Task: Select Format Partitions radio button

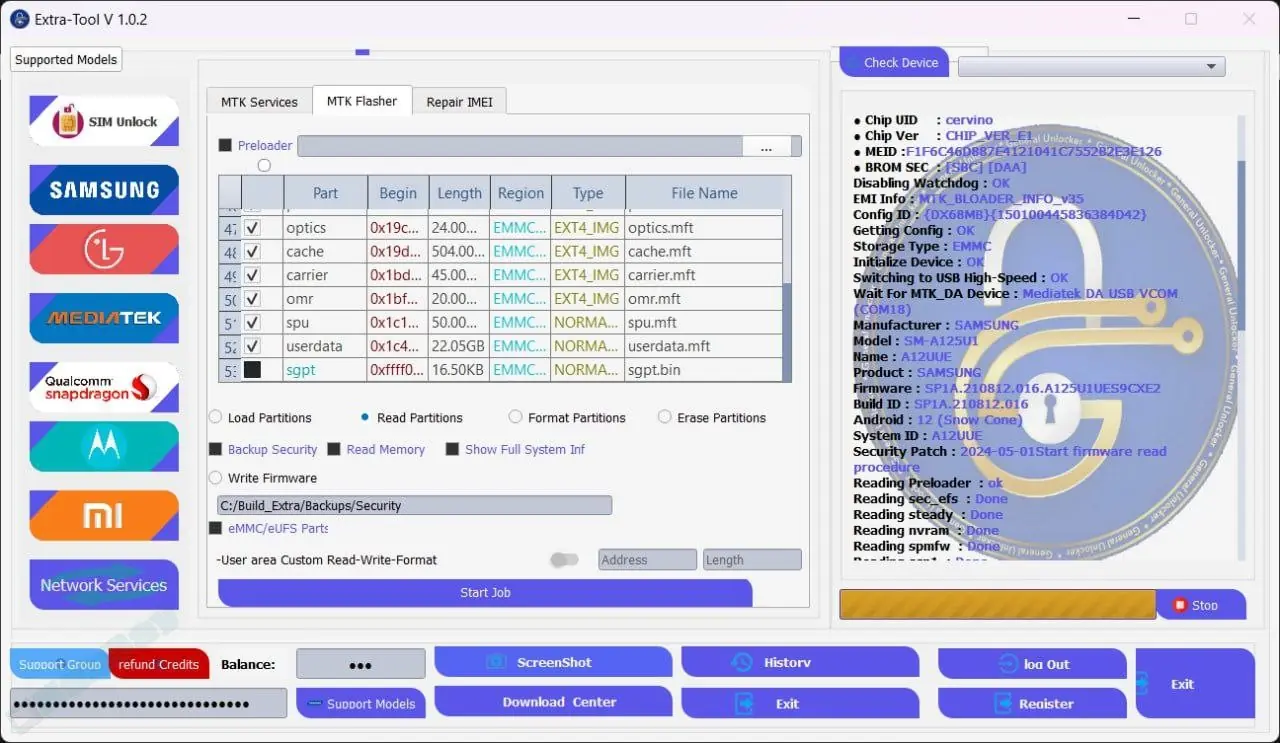Action: (515, 417)
